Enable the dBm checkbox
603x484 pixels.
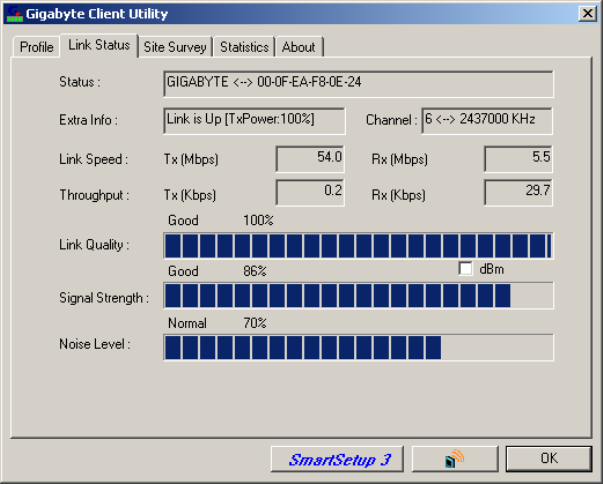[465, 268]
